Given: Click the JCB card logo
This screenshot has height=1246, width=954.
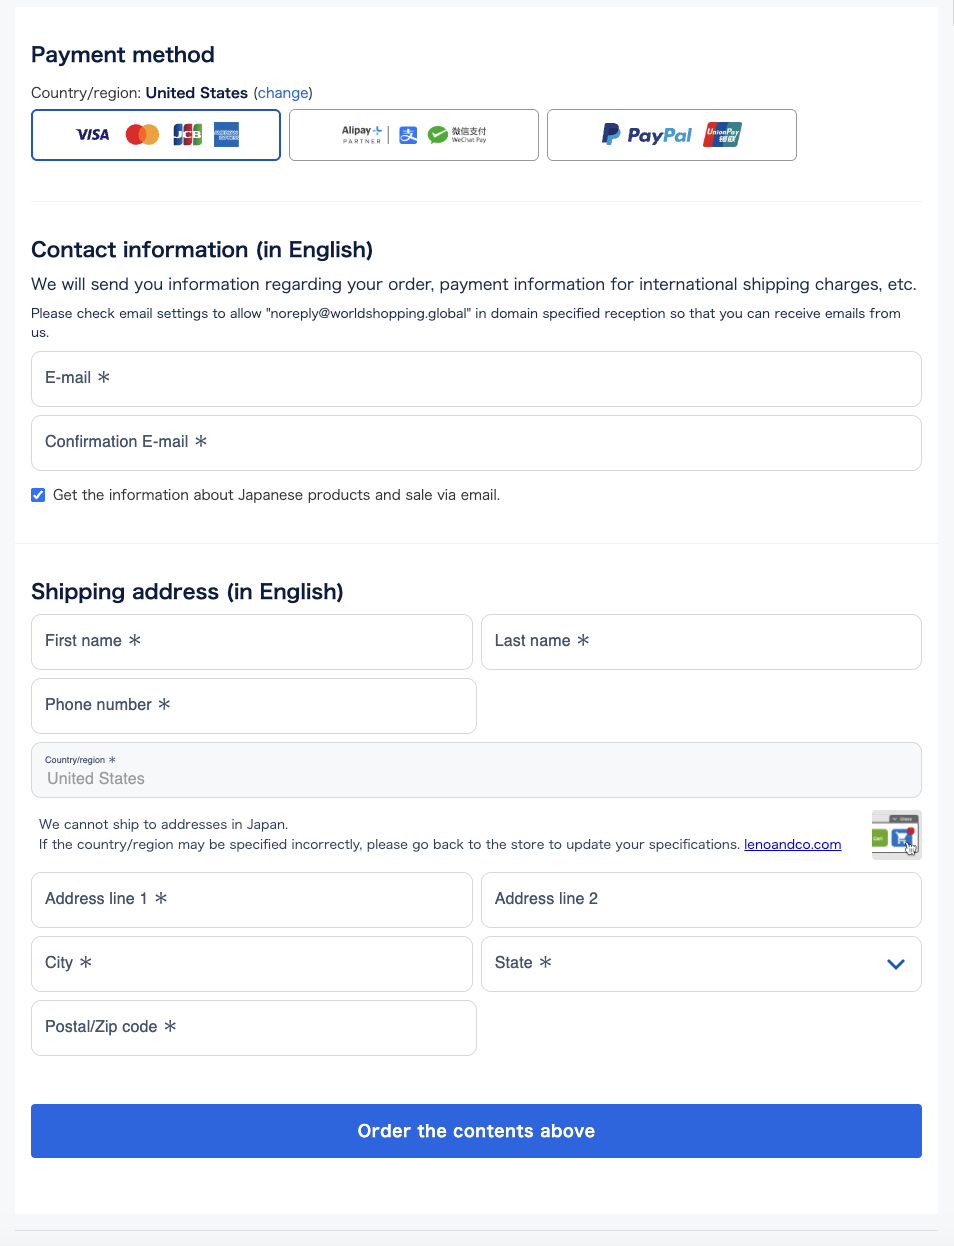Looking at the screenshot, I should pos(187,135).
